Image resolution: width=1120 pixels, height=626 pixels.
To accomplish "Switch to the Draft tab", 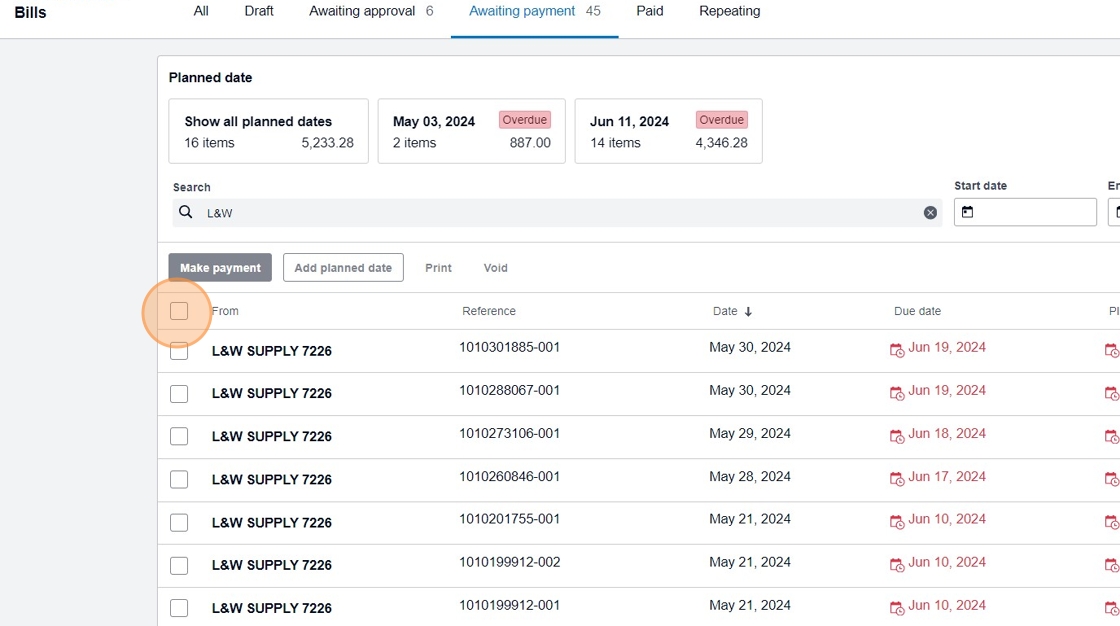I will tap(259, 11).
